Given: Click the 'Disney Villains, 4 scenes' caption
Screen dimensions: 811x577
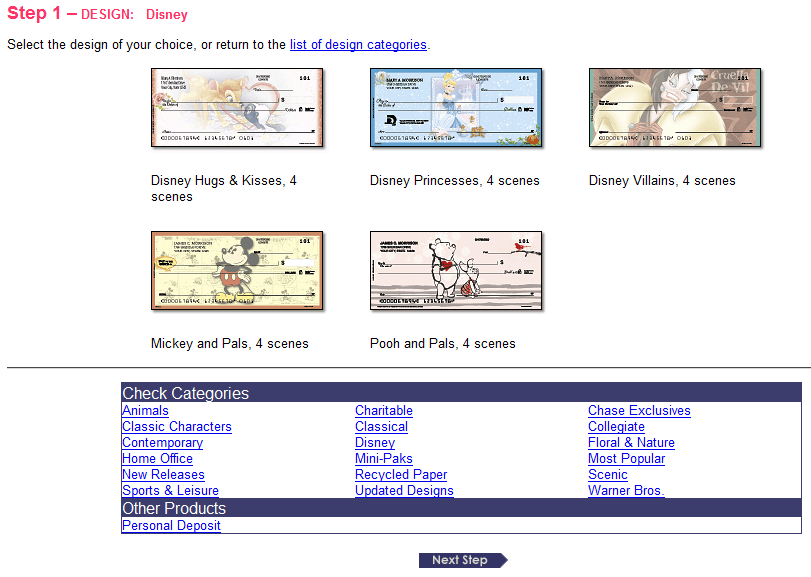Looking at the screenshot, I should 662,180.
